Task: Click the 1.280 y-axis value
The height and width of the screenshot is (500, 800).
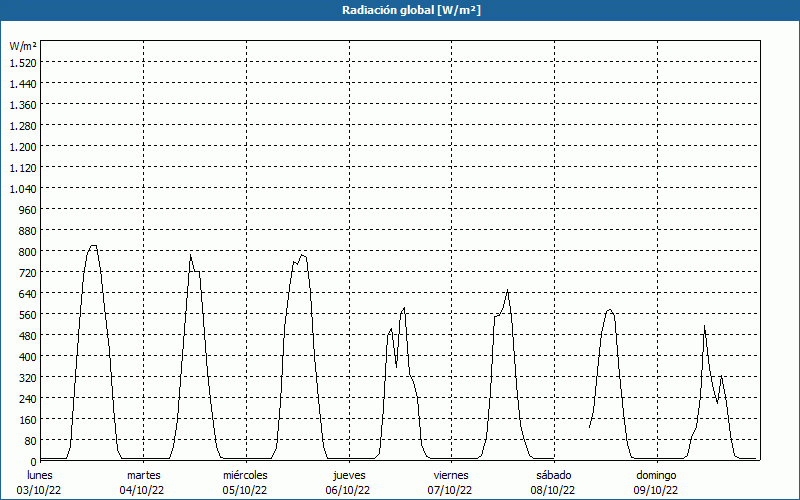Action: coord(23,126)
